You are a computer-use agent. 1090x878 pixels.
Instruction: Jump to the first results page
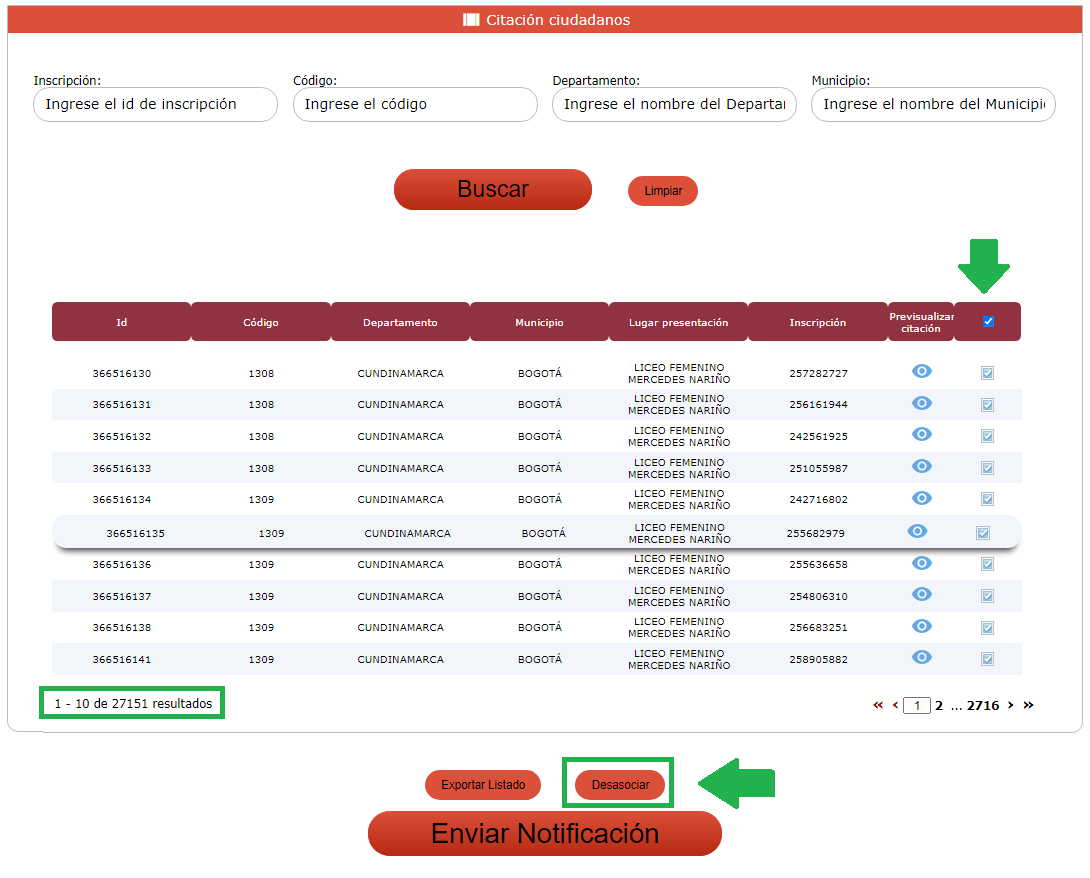pyautogui.click(x=878, y=705)
